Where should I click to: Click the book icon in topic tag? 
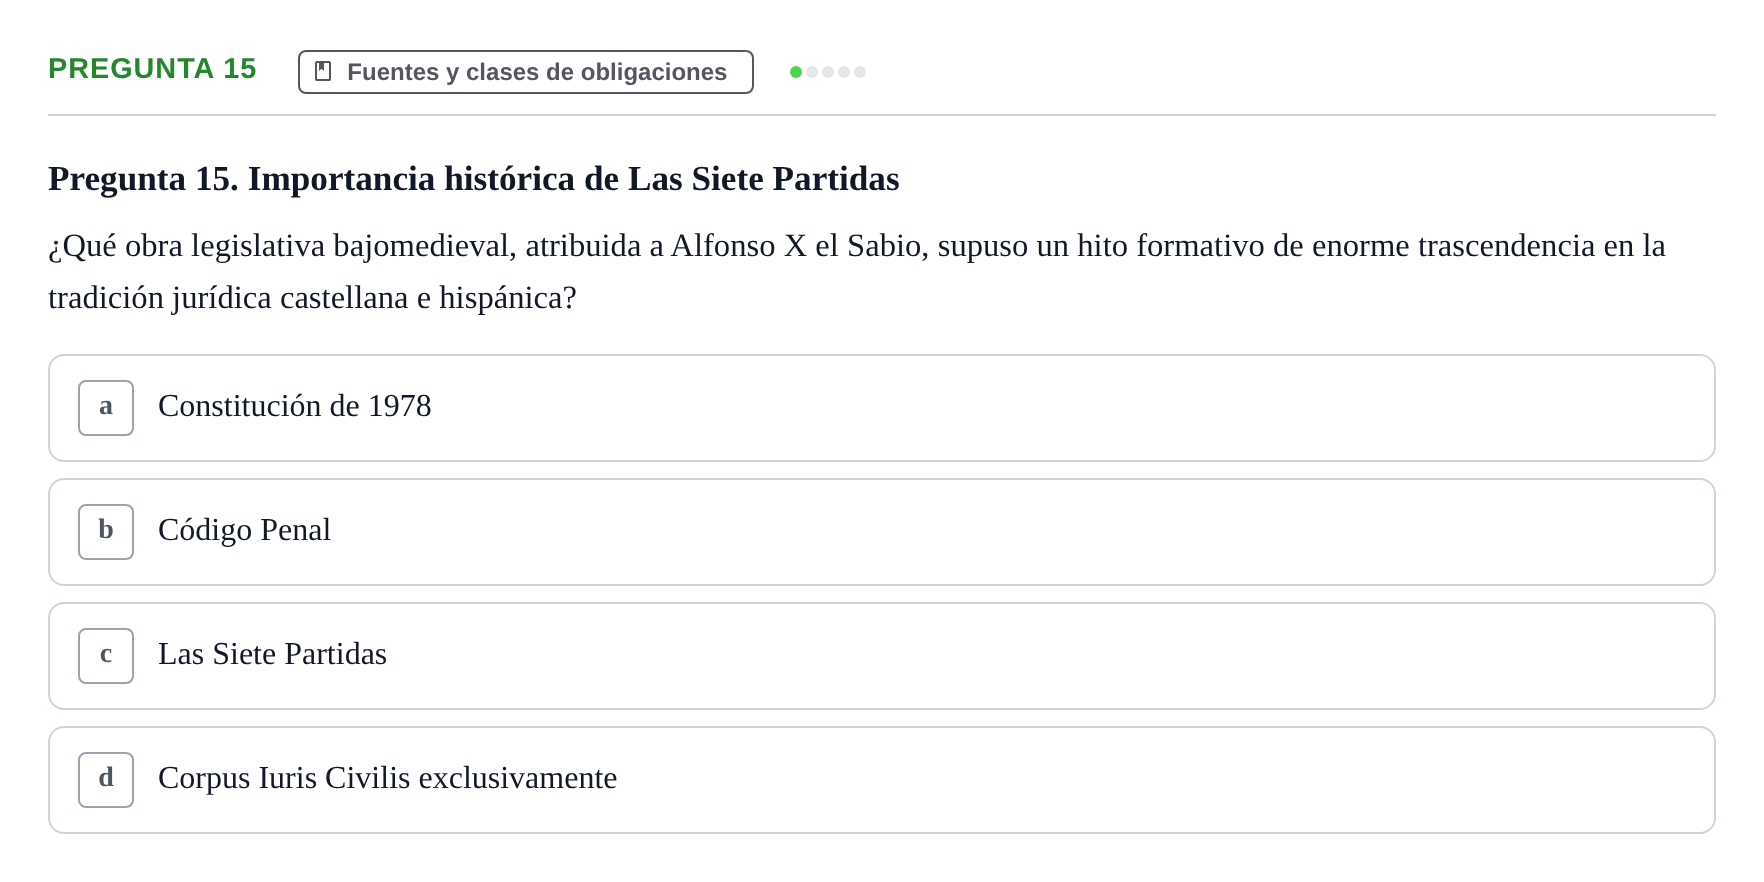coord(323,71)
